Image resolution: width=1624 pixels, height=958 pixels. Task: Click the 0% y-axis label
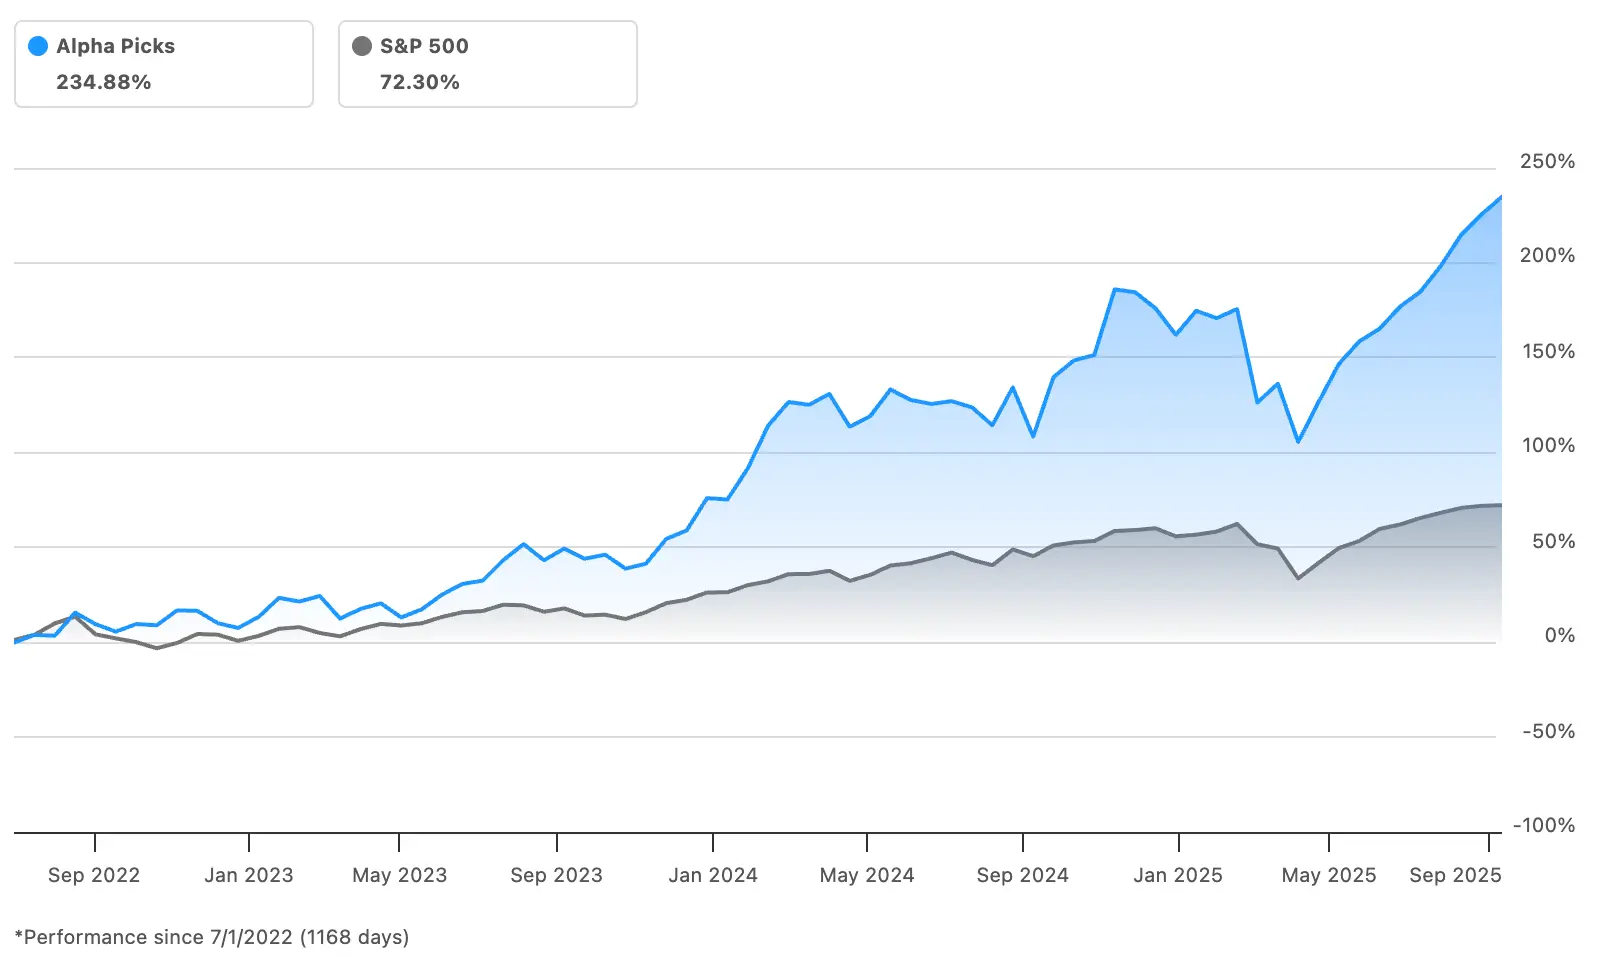[1559, 635]
